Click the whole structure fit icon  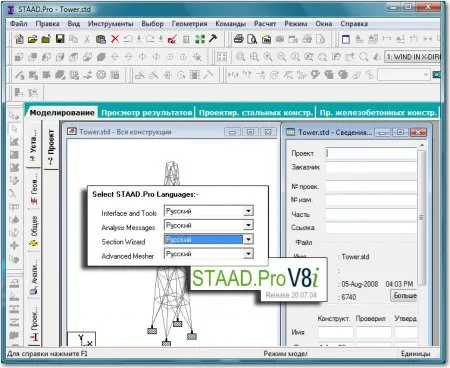(222, 57)
